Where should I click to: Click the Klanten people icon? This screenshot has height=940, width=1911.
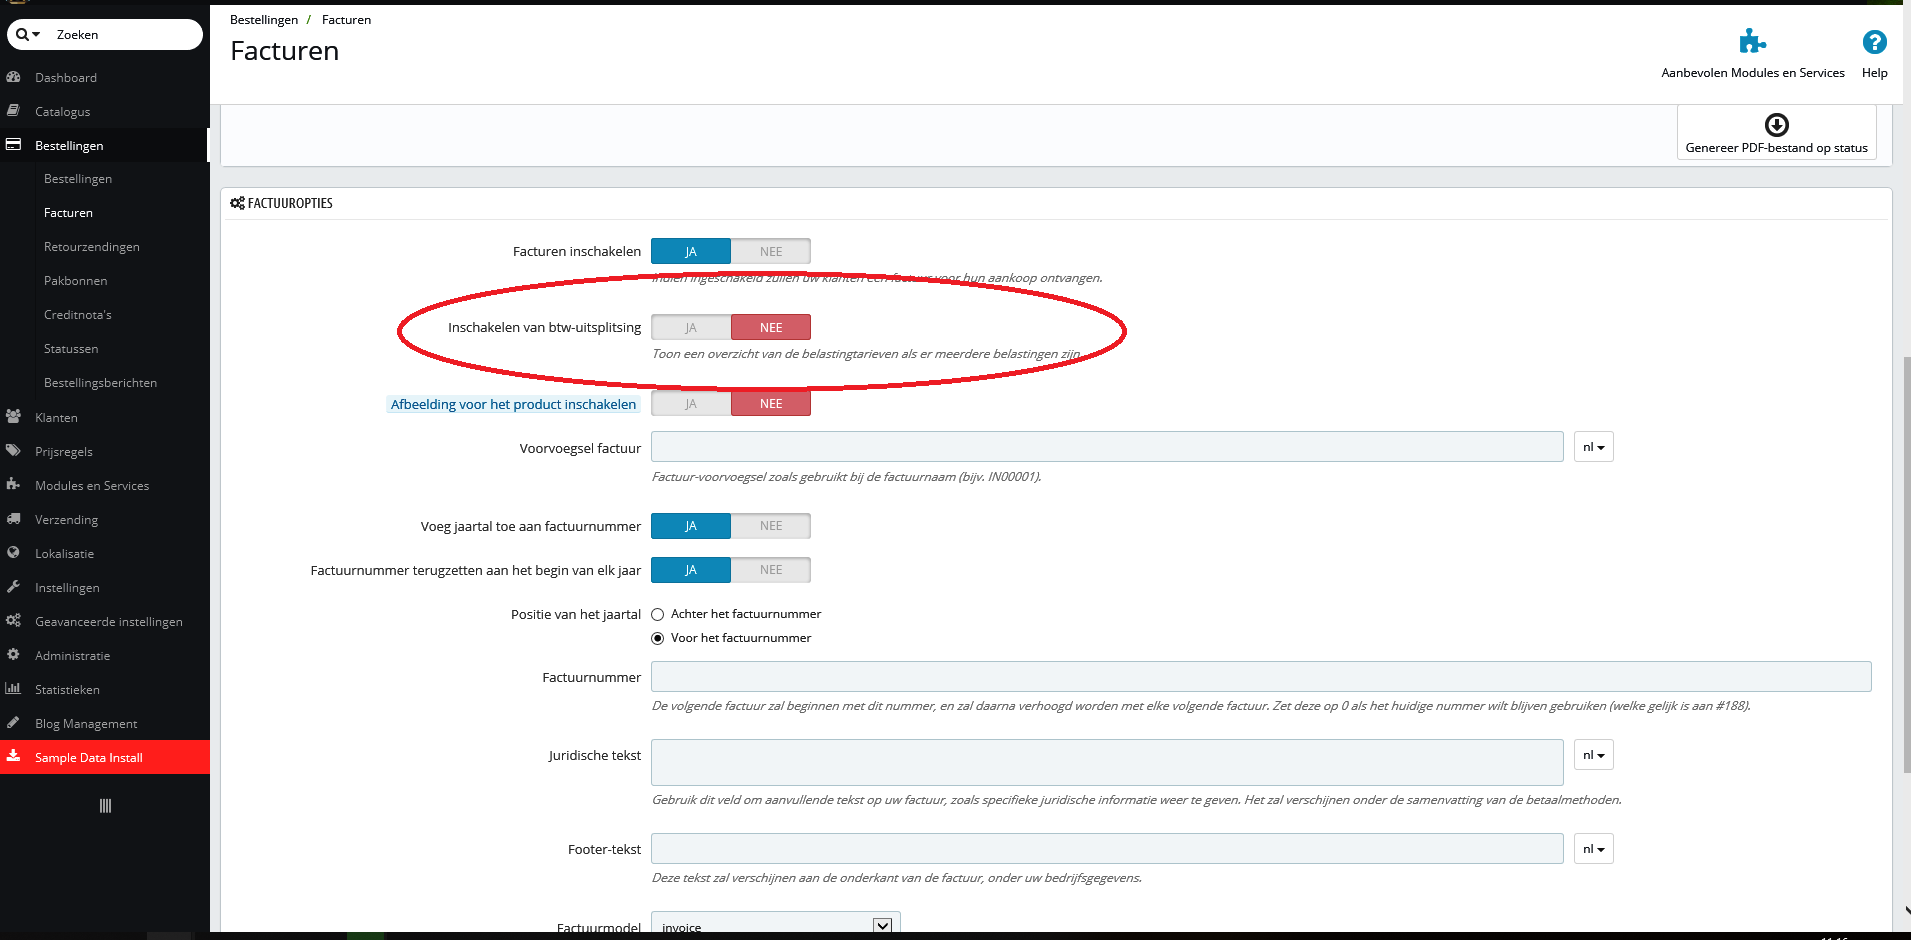14,417
